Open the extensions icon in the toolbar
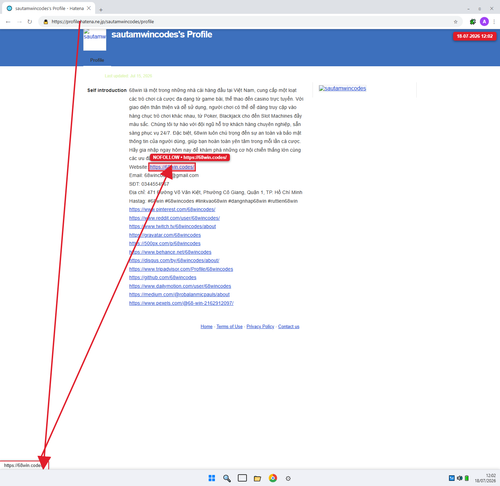This screenshot has width=500, height=486. [x=473, y=22]
